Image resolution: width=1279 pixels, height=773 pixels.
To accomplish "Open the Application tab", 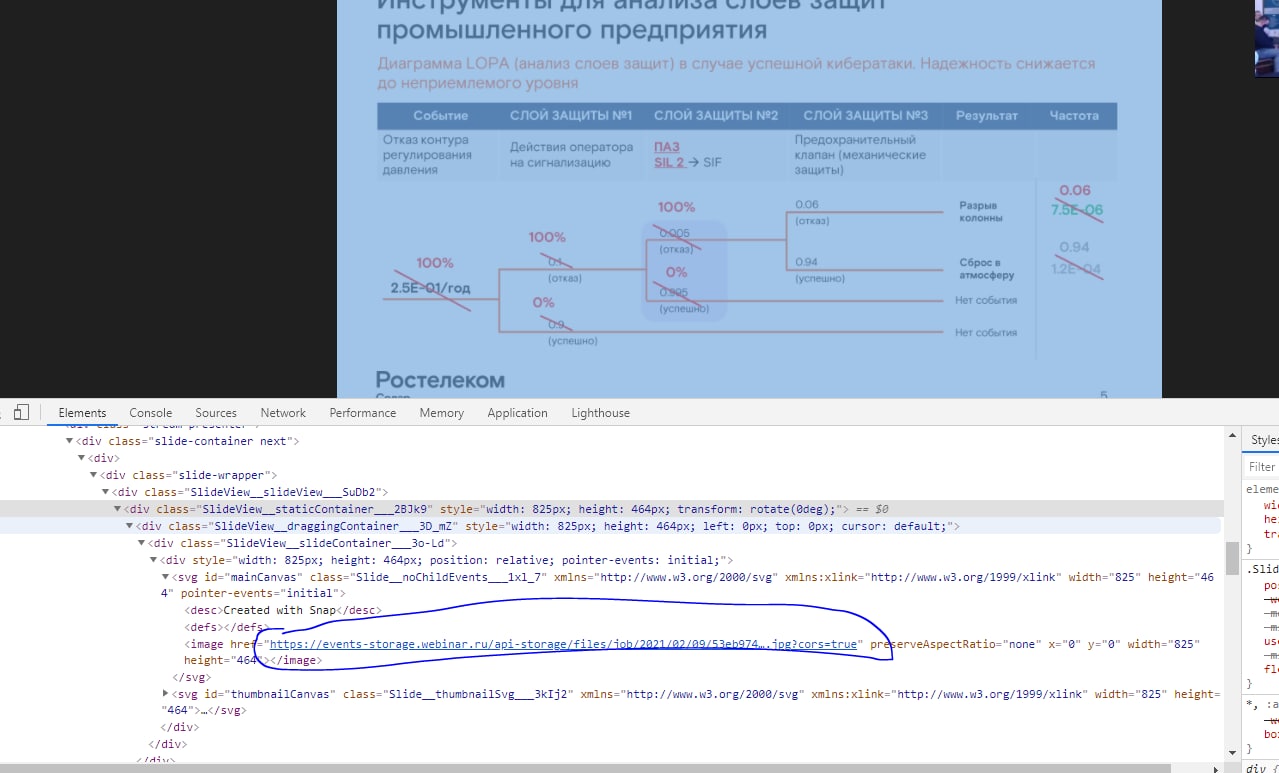I will click(517, 413).
